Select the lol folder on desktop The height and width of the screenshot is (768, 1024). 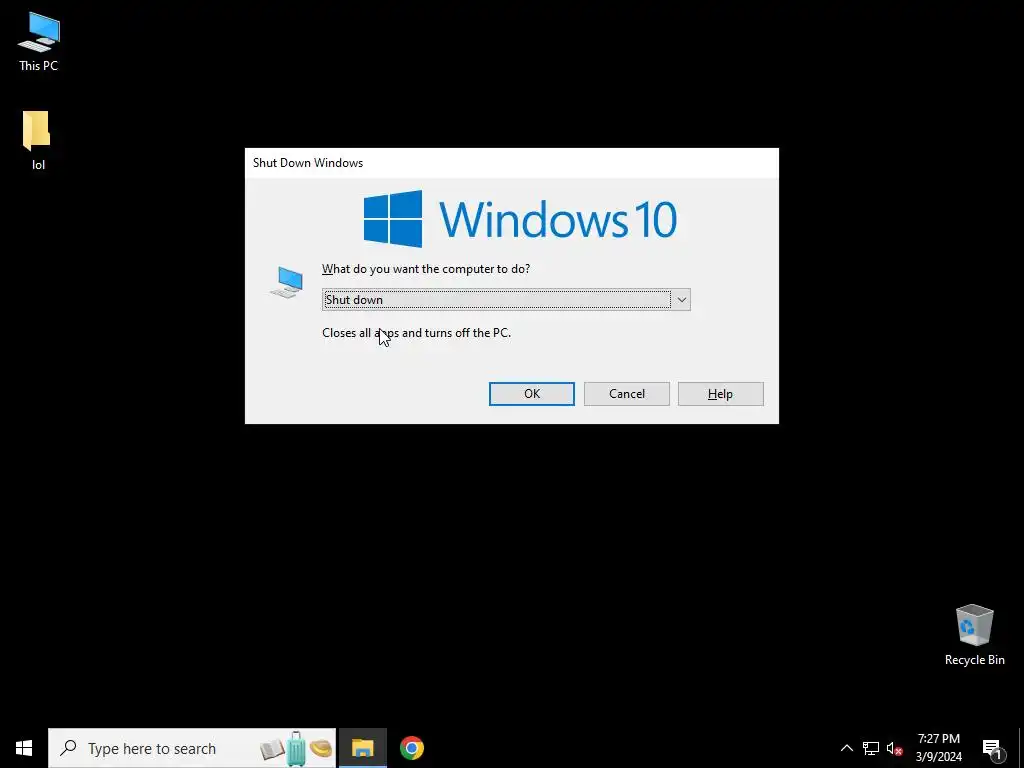38,140
